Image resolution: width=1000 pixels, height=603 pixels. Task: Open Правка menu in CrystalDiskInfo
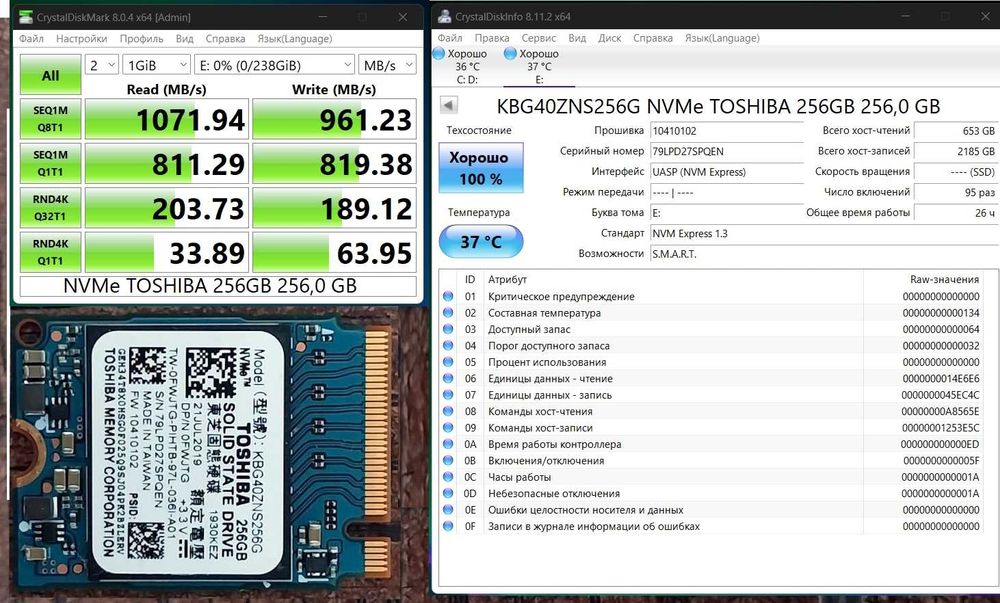(492, 38)
